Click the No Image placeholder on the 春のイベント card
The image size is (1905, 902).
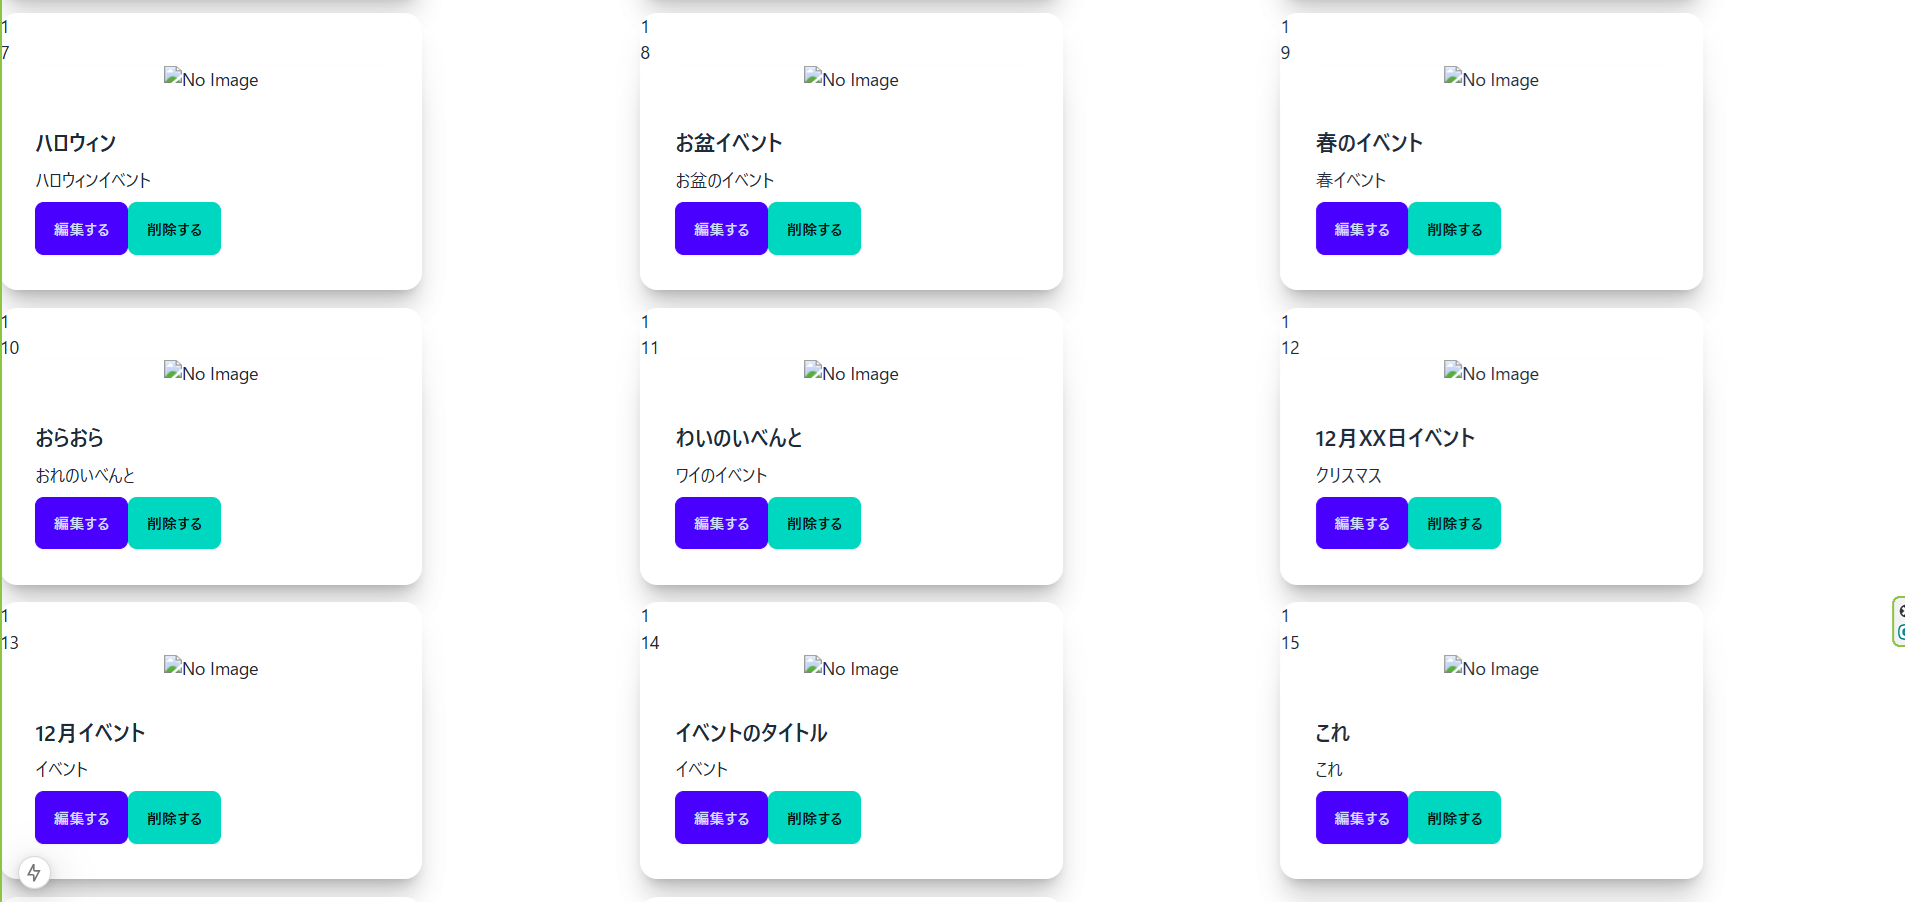coord(1490,79)
